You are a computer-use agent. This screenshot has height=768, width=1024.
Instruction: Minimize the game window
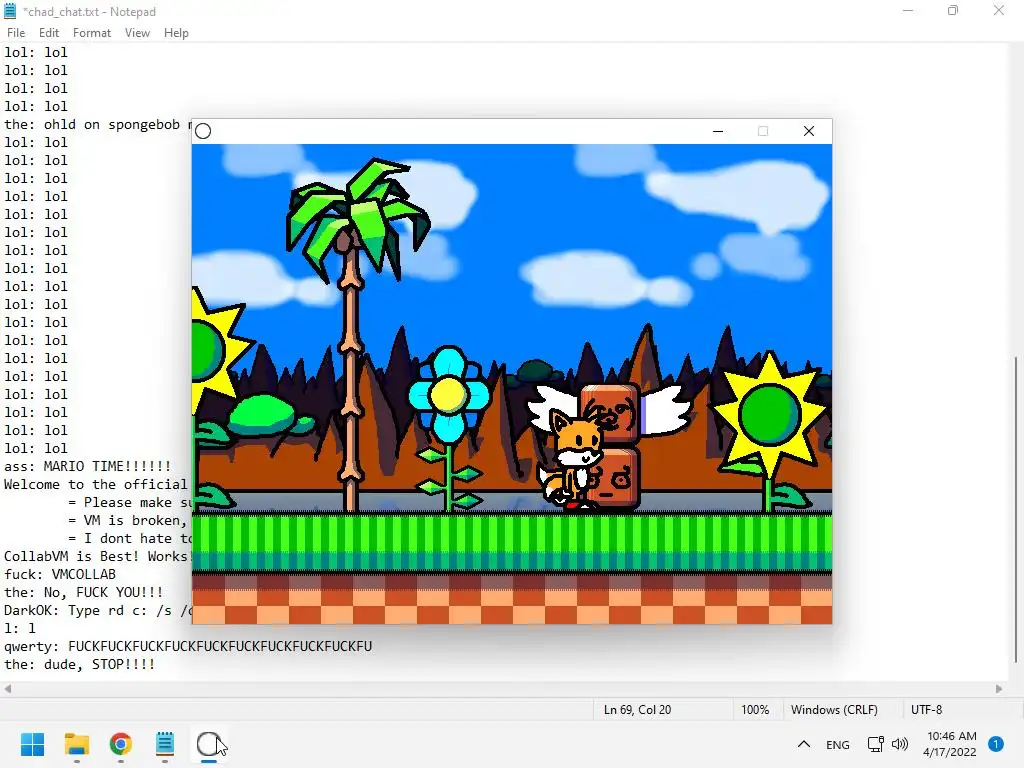coord(718,131)
